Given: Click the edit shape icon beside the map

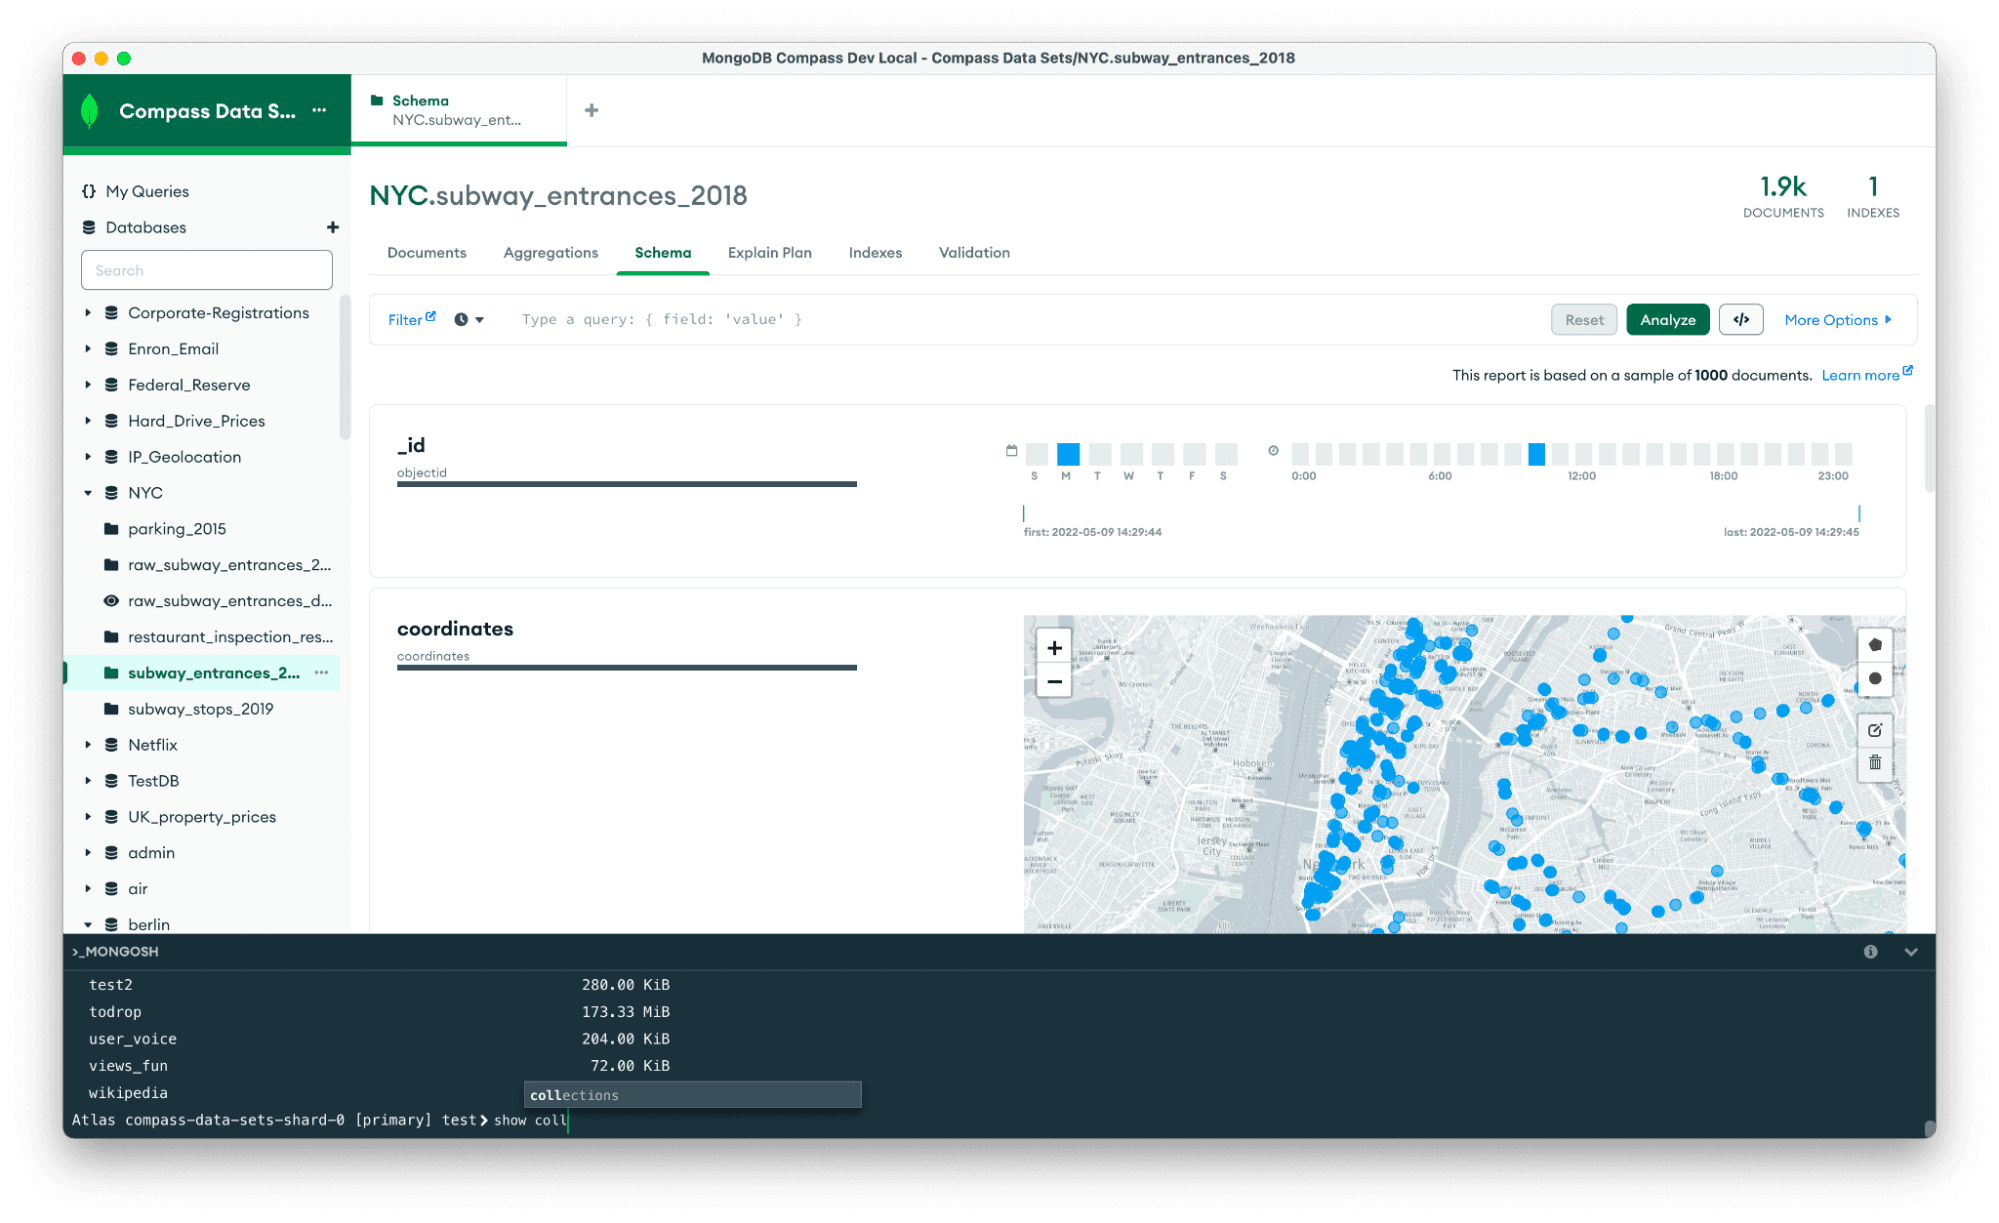Looking at the screenshot, I should coord(1875,729).
